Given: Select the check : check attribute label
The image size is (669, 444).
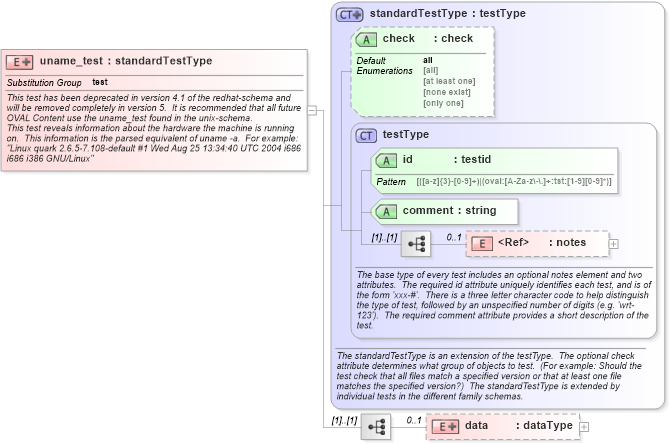Looking at the screenshot, I should click(x=428, y=38).
